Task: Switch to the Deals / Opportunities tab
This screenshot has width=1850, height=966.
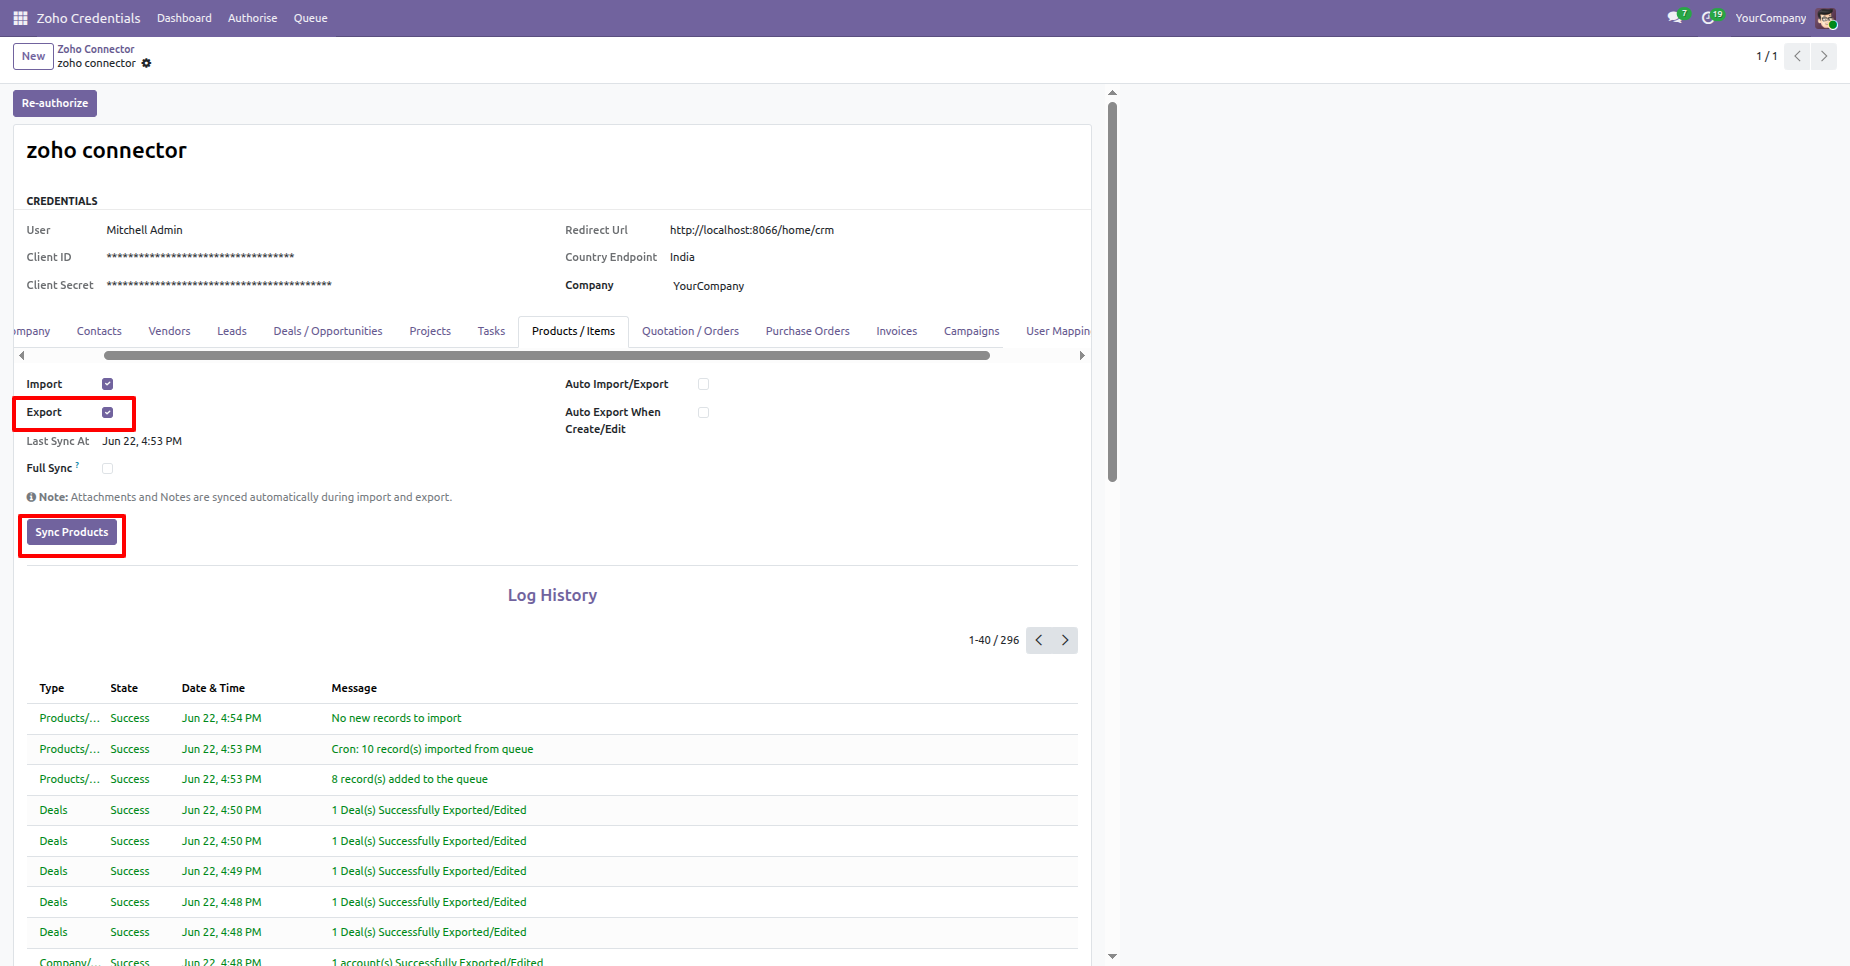Action: 328,331
